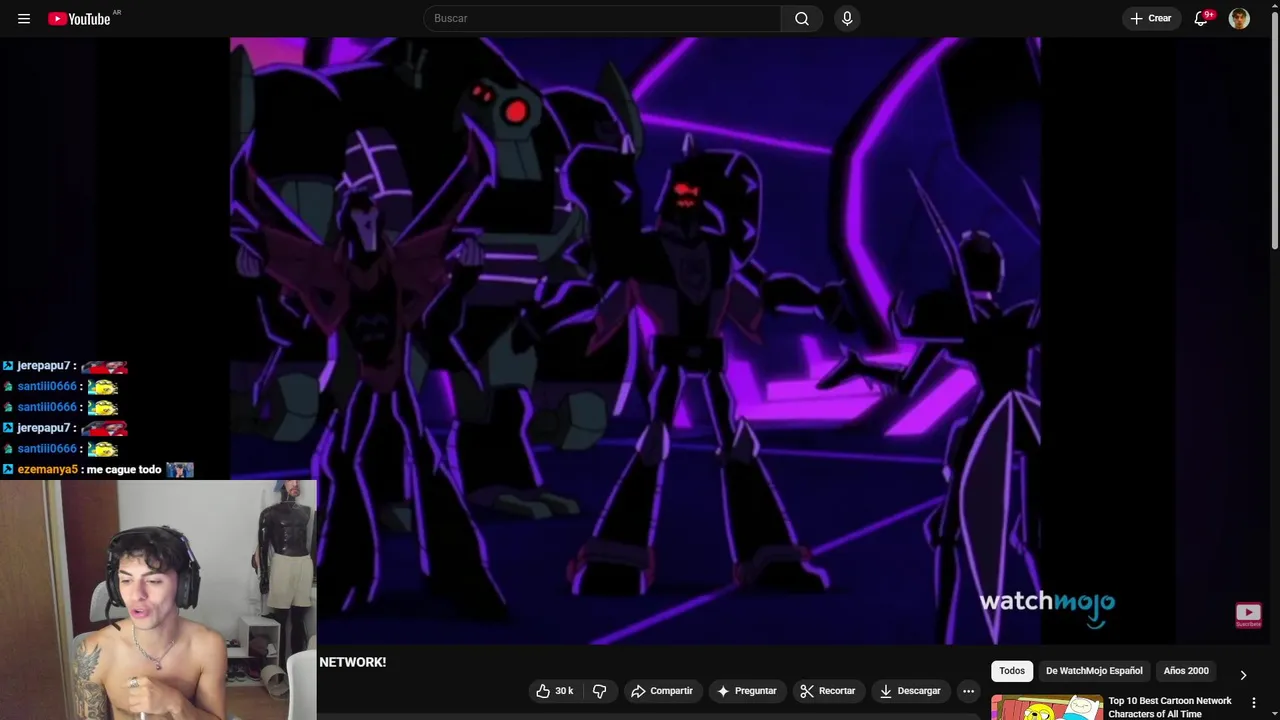Start voice search with microphone icon

click(x=847, y=18)
